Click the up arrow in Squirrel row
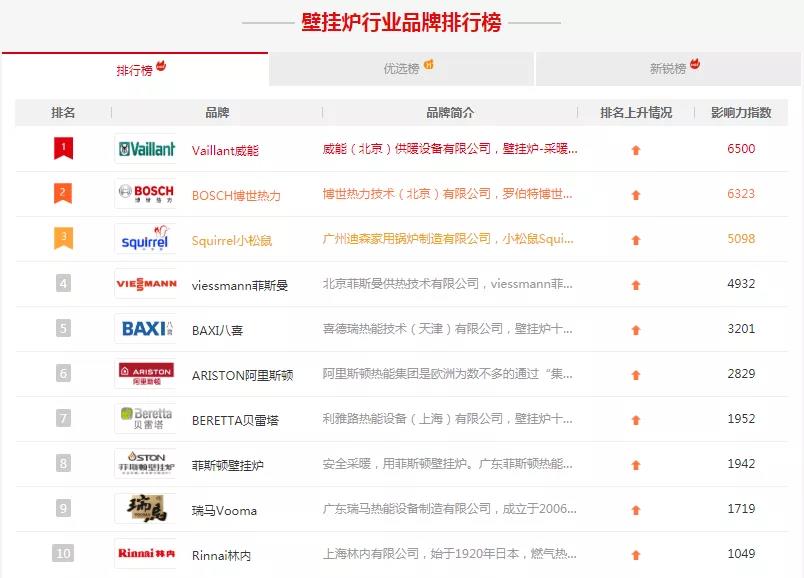This screenshot has width=804, height=578. point(636,240)
